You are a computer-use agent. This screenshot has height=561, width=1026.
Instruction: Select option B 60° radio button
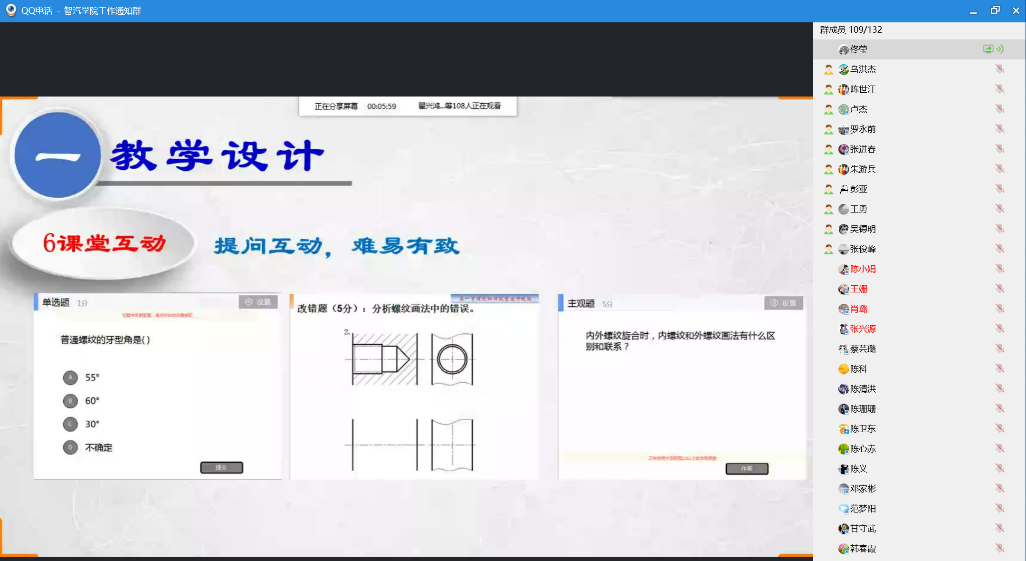click(70, 400)
